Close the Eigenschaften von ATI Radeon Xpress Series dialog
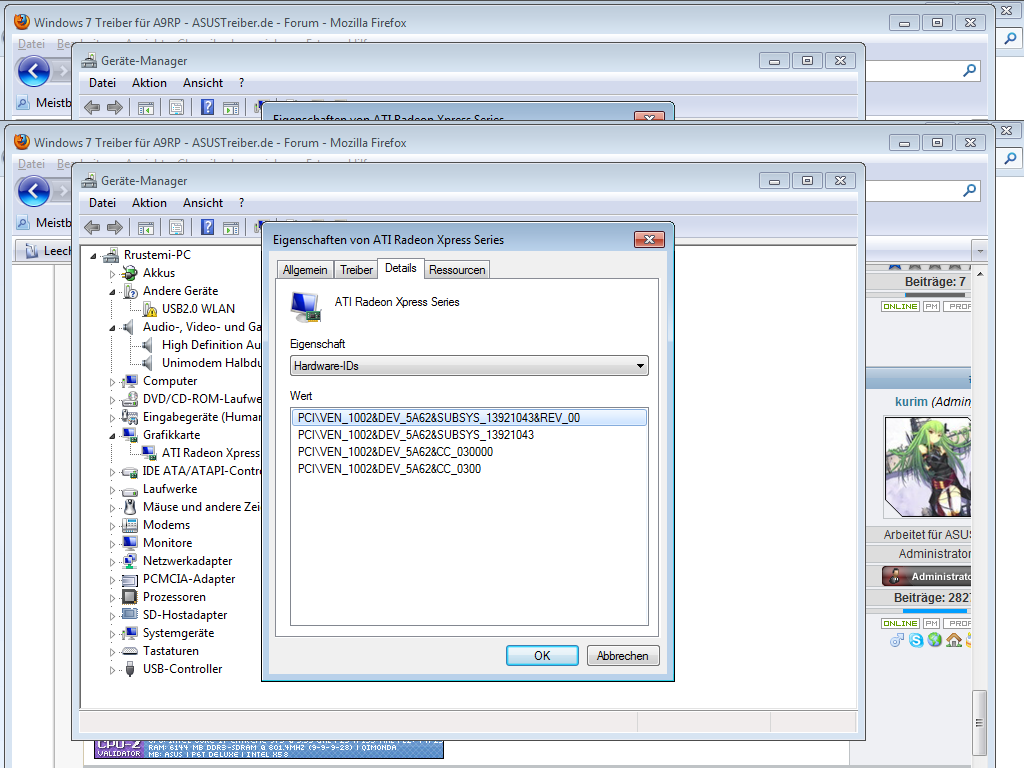The height and width of the screenshot is (768, 1024). tap(649, 240)
